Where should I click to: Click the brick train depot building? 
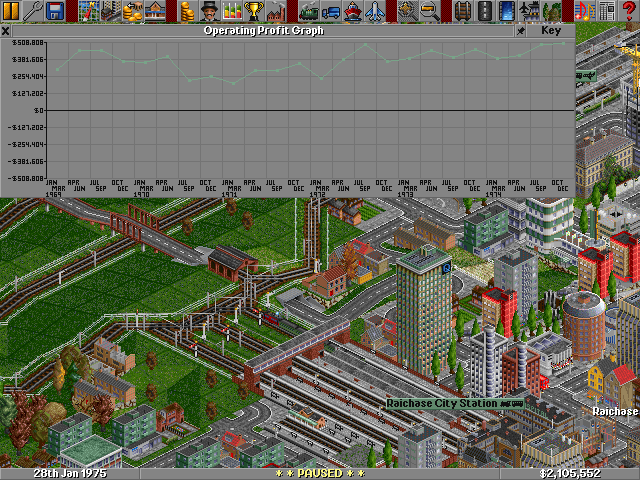(x=232, y=262)
